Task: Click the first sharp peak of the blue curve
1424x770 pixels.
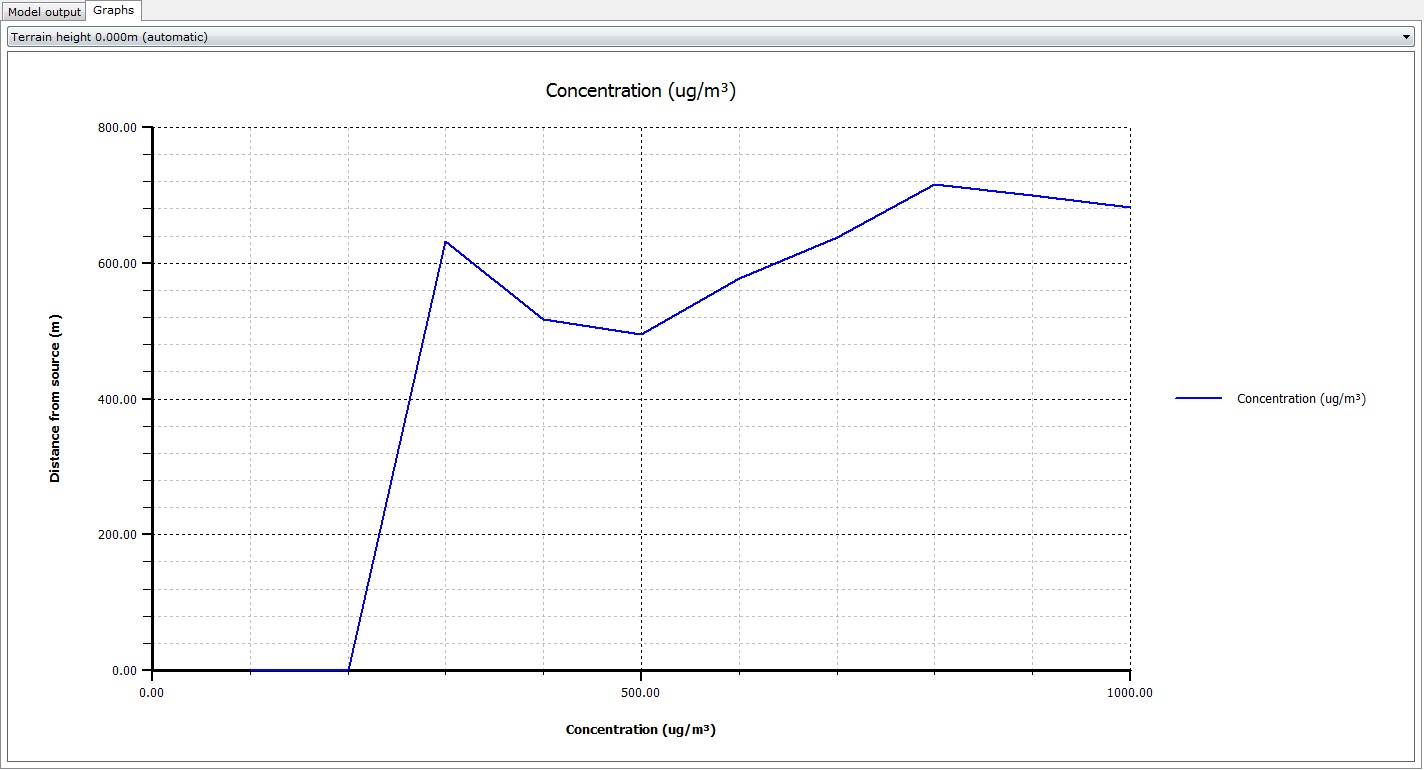Action: [445, 241]
